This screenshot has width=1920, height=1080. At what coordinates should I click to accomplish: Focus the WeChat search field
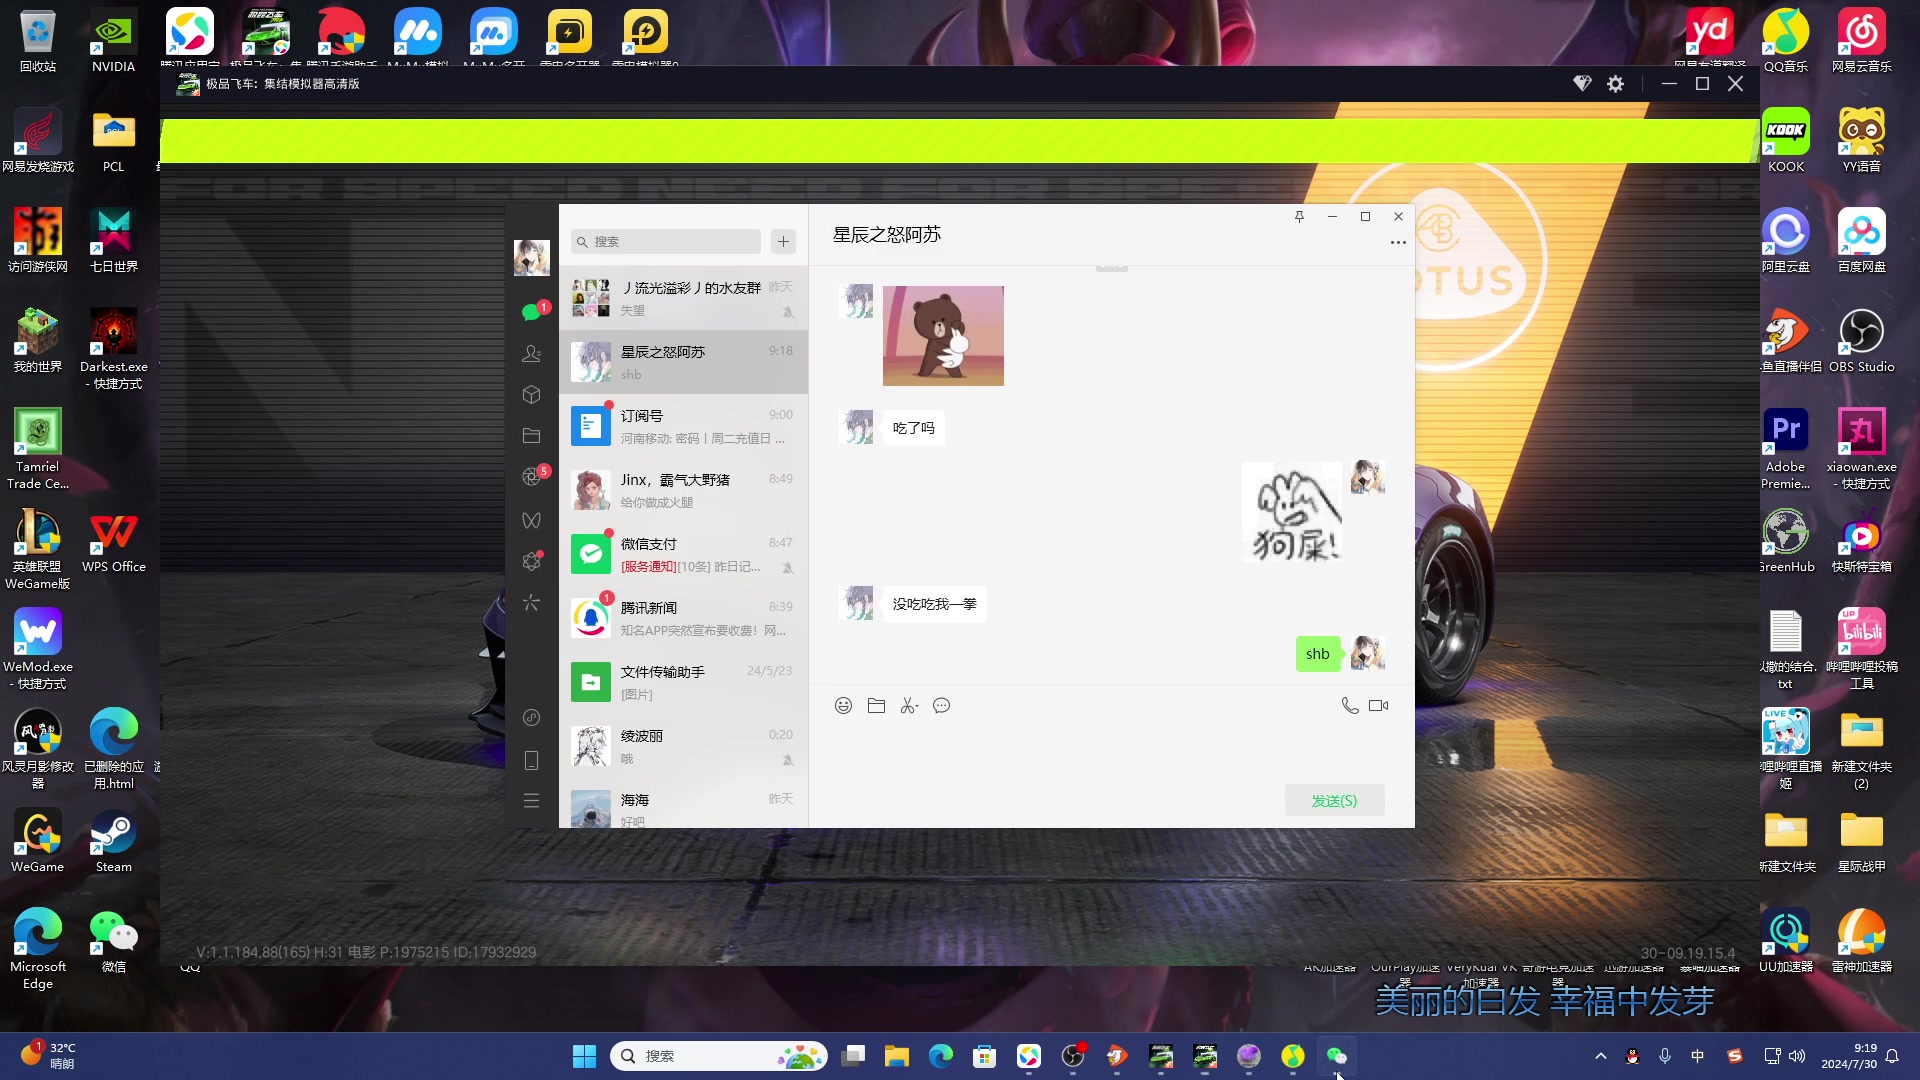(666, 241)
